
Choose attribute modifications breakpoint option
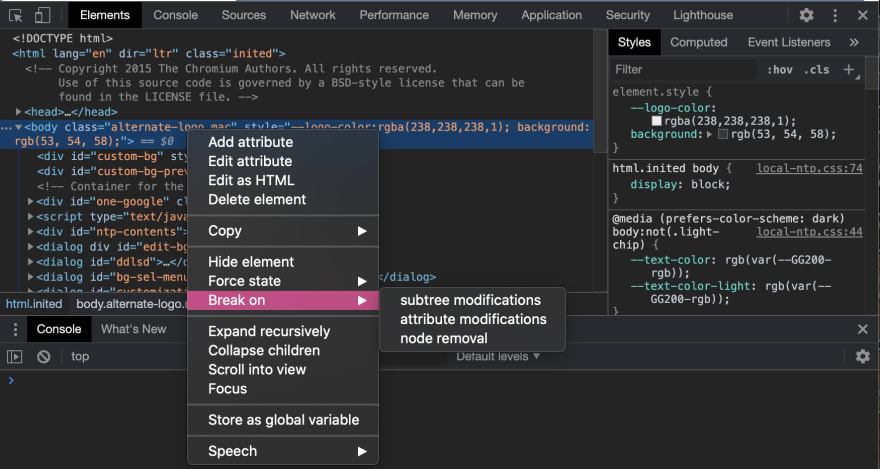pos(473,319)
